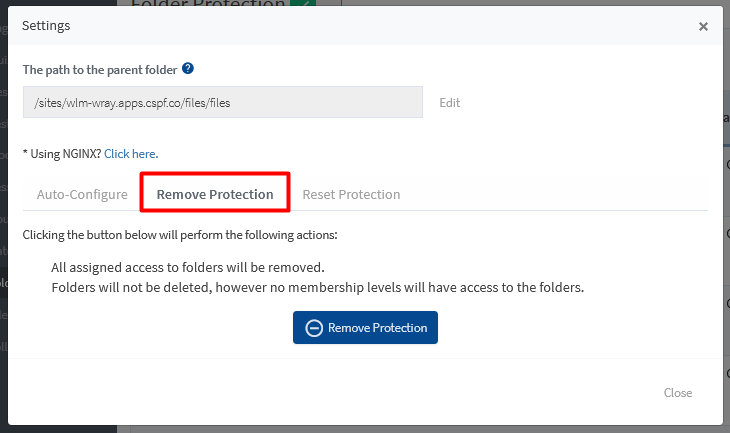
Task: Click the Close button at dialog bottom
Action: pos(678,393)
